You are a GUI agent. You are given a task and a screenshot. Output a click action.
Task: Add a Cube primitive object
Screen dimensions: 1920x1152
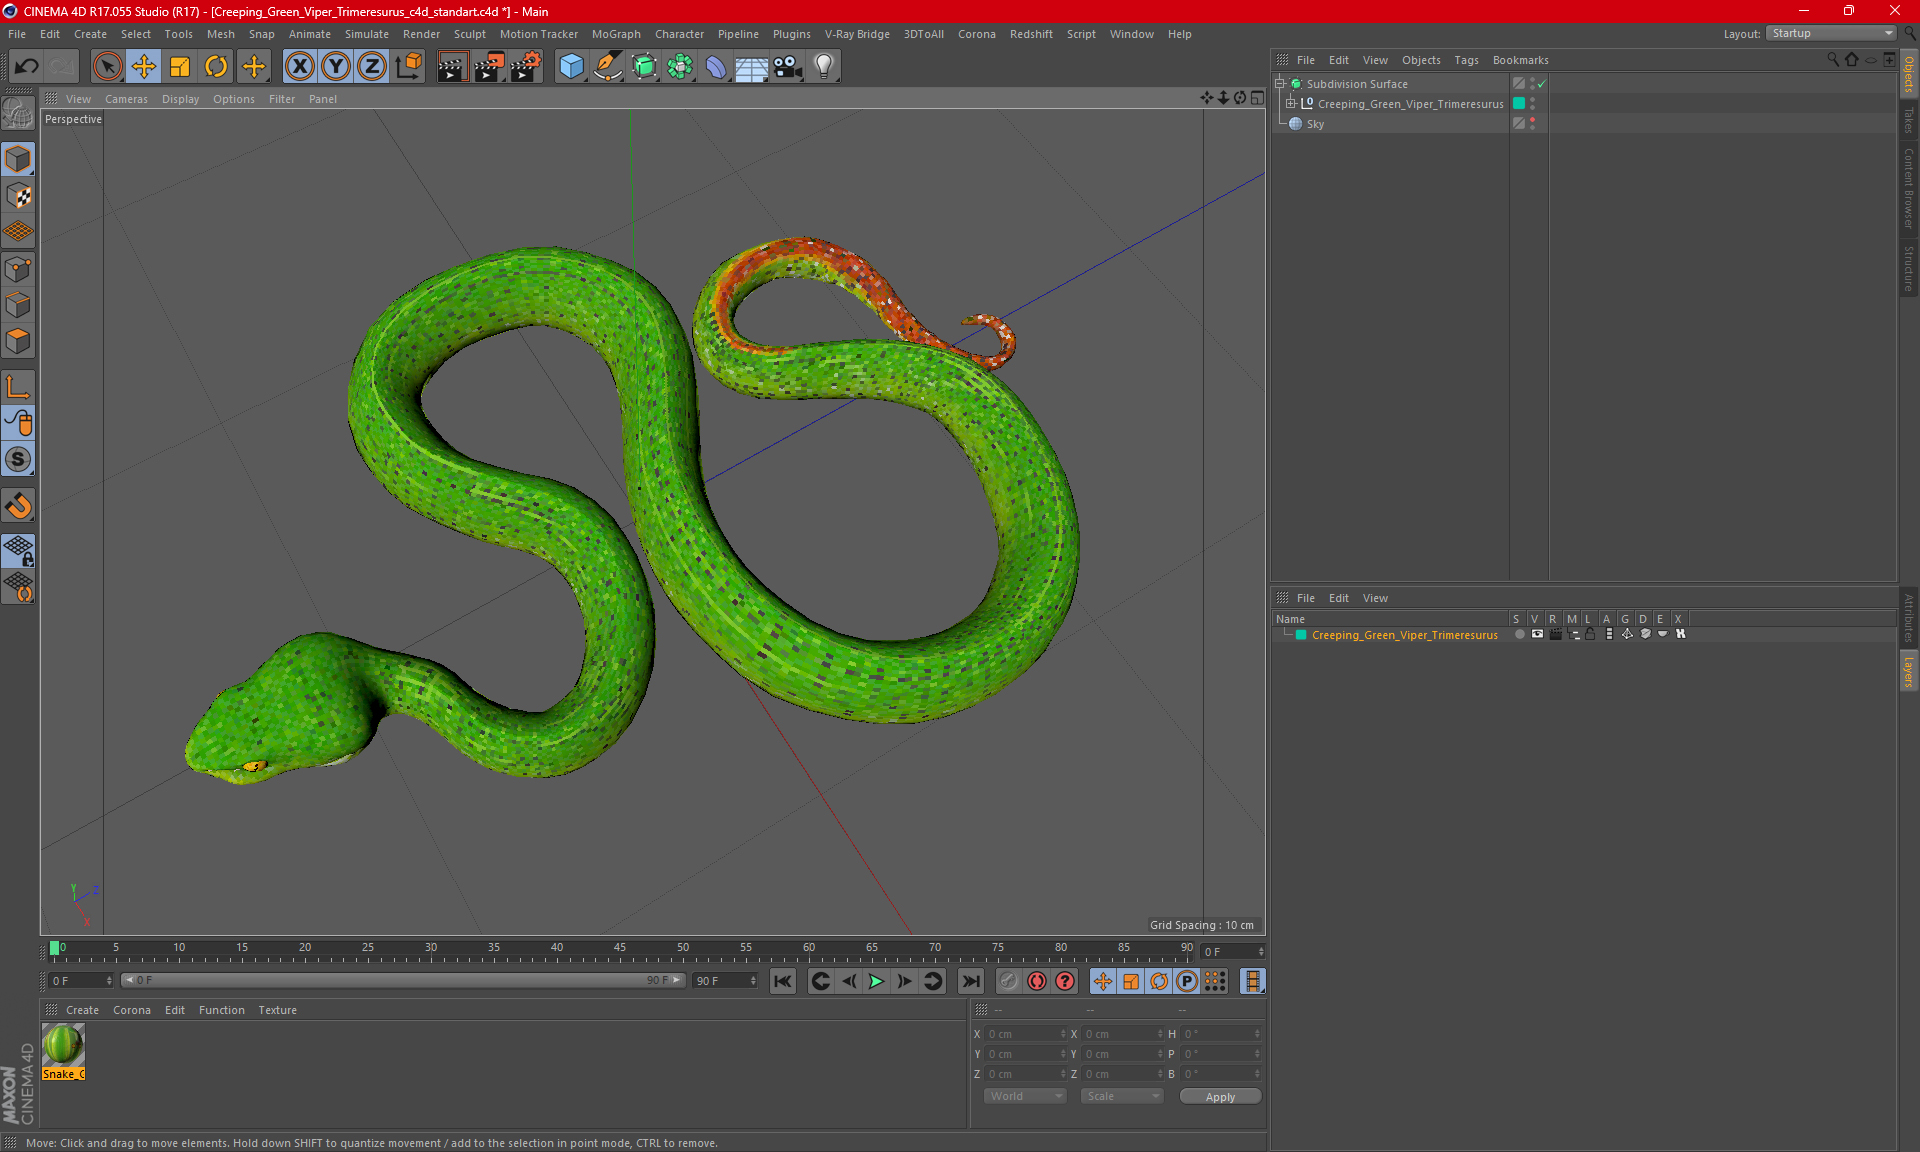571,67
